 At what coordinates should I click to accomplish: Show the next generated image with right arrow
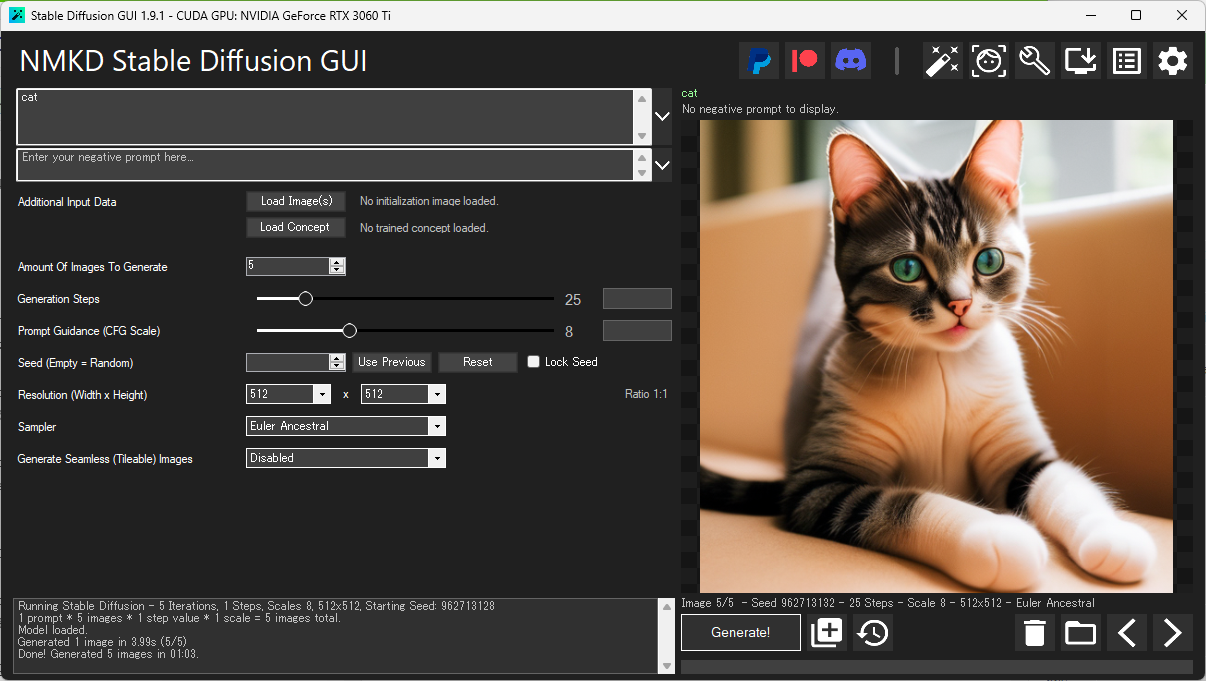pyautogui.click(x=1172, y=633)
